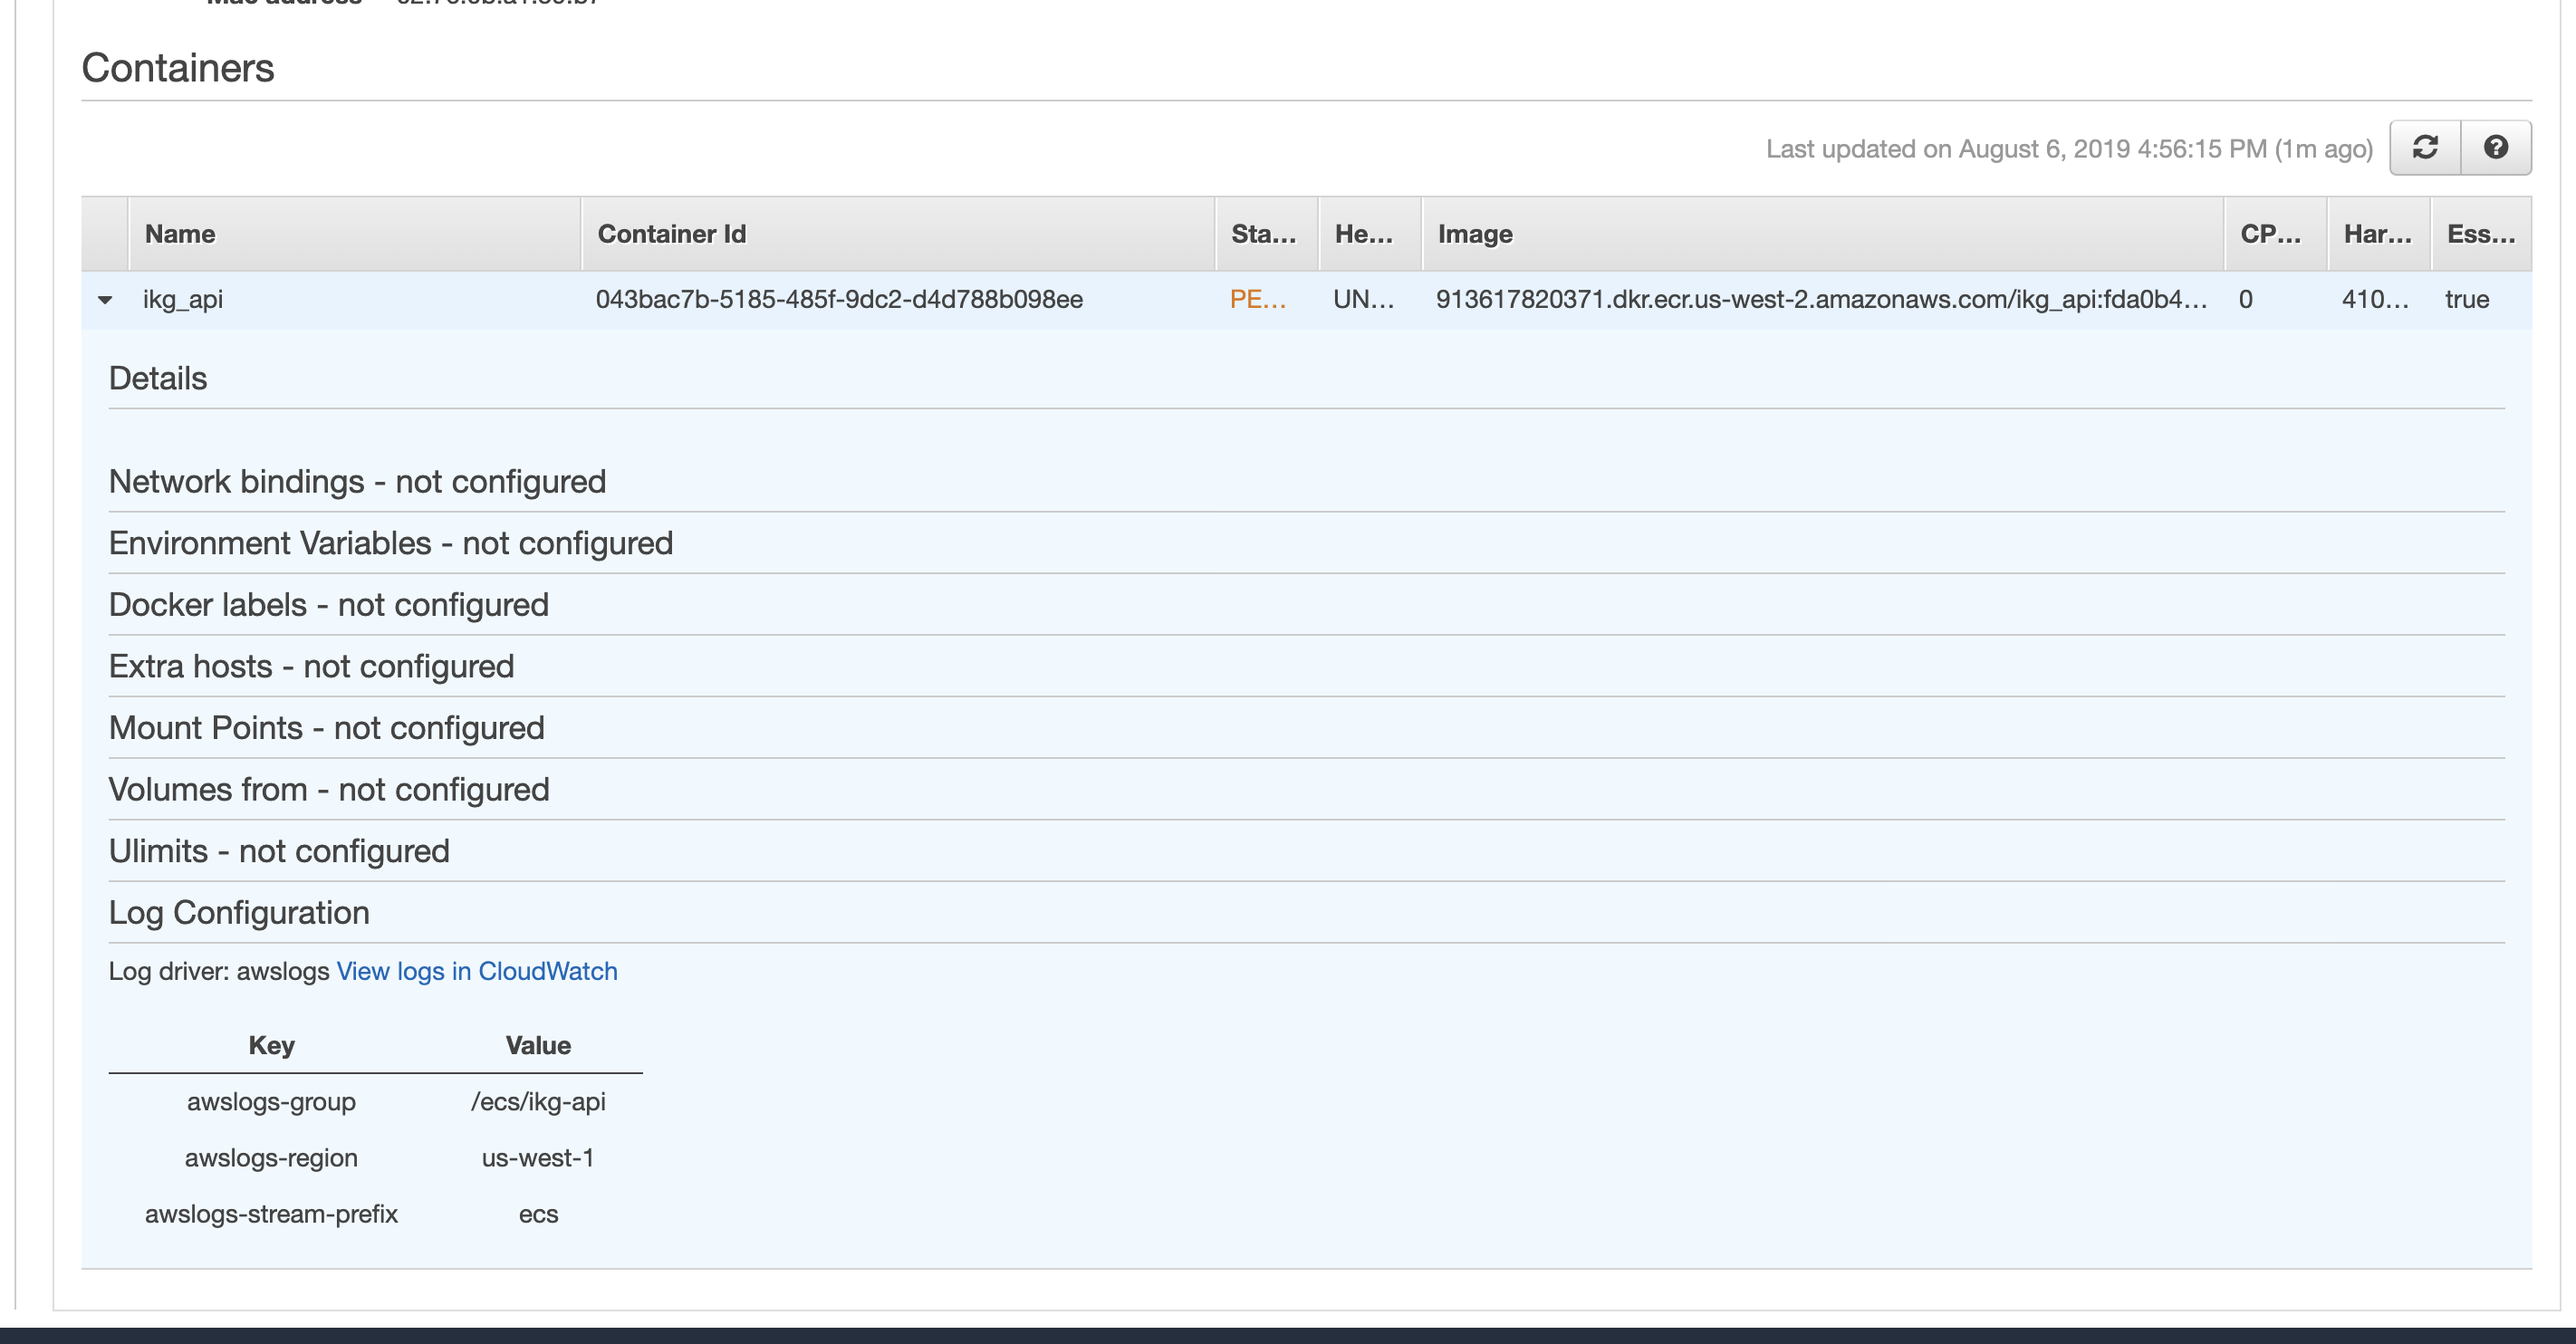Open View logs in CloudWatch link
This screenshot has width=2576, height=1344.
click(x=477, y=971)
